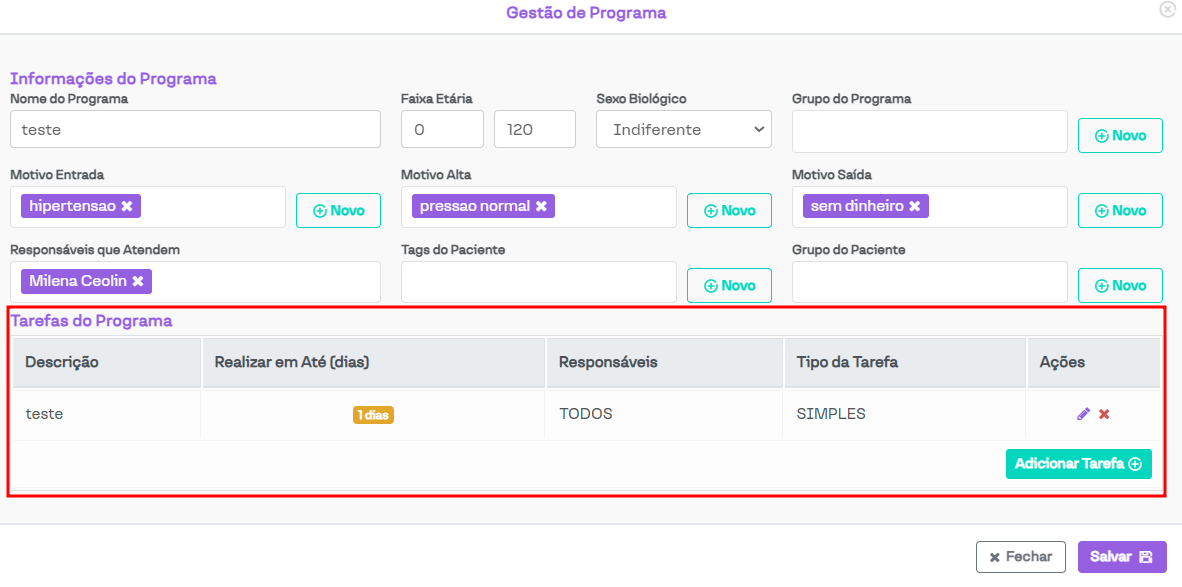This screenshot has width=1182, height=587.
Task: Click the pencil edit icon for task teste
Action: 1083,414
